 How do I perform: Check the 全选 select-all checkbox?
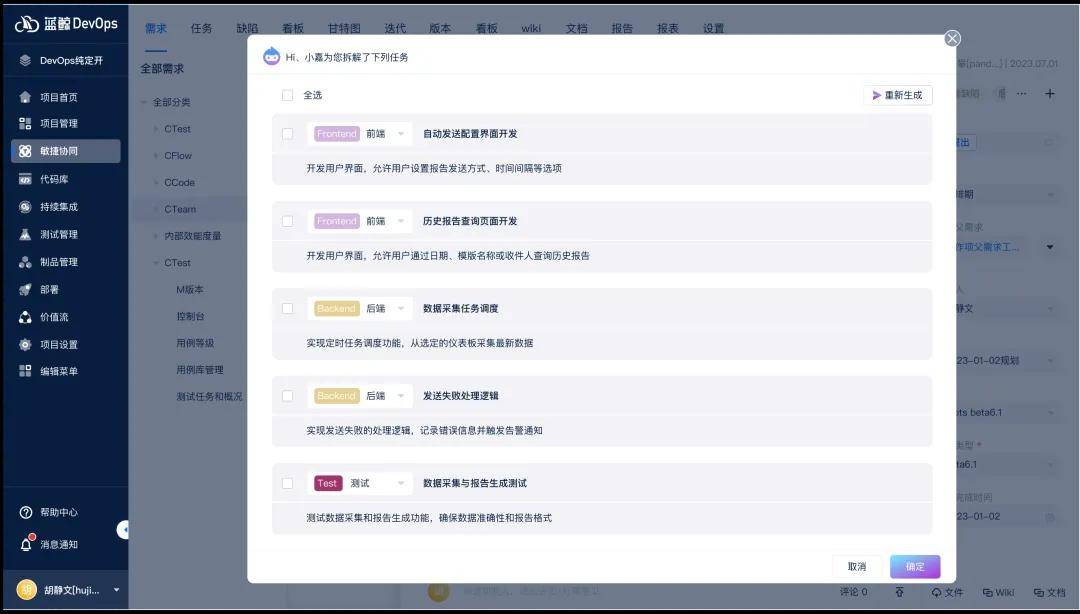(287, 95)
